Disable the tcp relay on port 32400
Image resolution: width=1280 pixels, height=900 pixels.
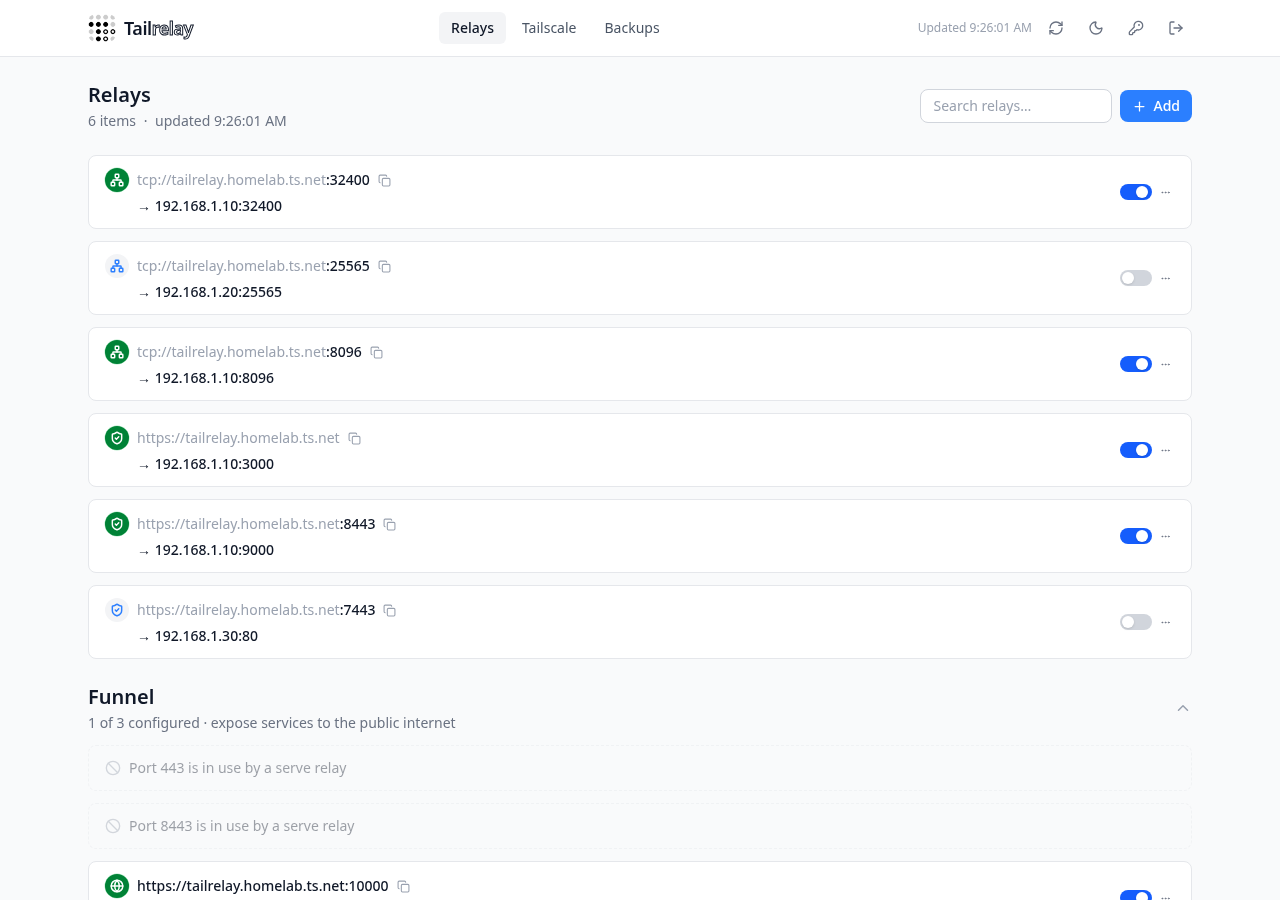1136,192
